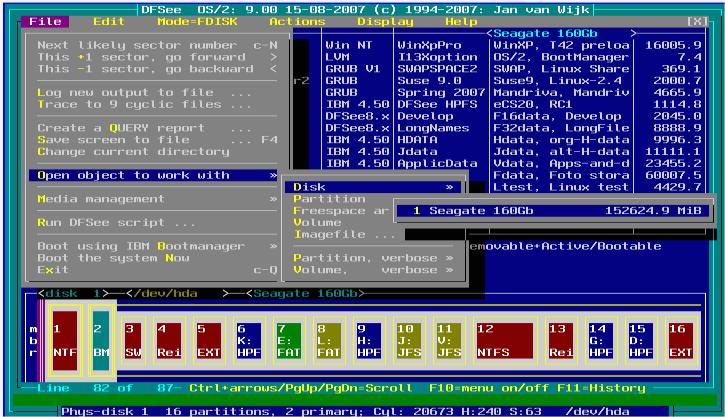Click partition block 14 G: HPF

(601, 341)
